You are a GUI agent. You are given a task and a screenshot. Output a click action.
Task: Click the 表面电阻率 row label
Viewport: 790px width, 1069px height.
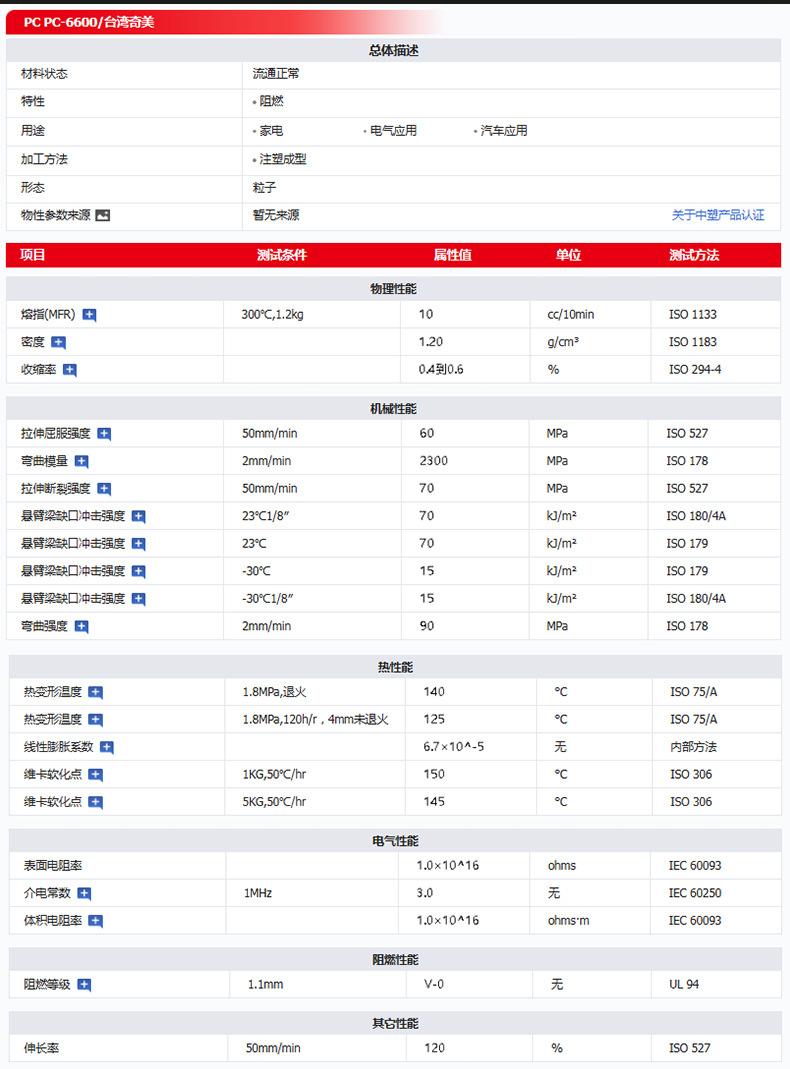(x=53, y=866)
